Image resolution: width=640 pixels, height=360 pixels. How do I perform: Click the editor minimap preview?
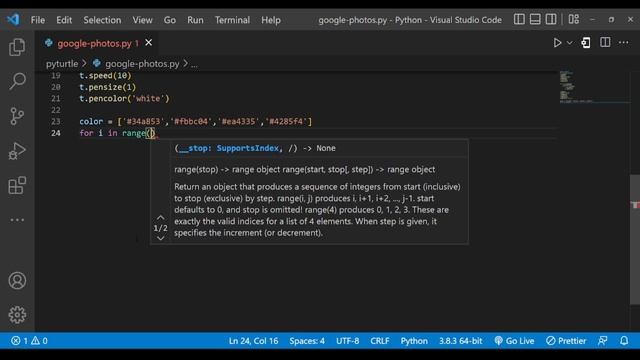point(594,87)
